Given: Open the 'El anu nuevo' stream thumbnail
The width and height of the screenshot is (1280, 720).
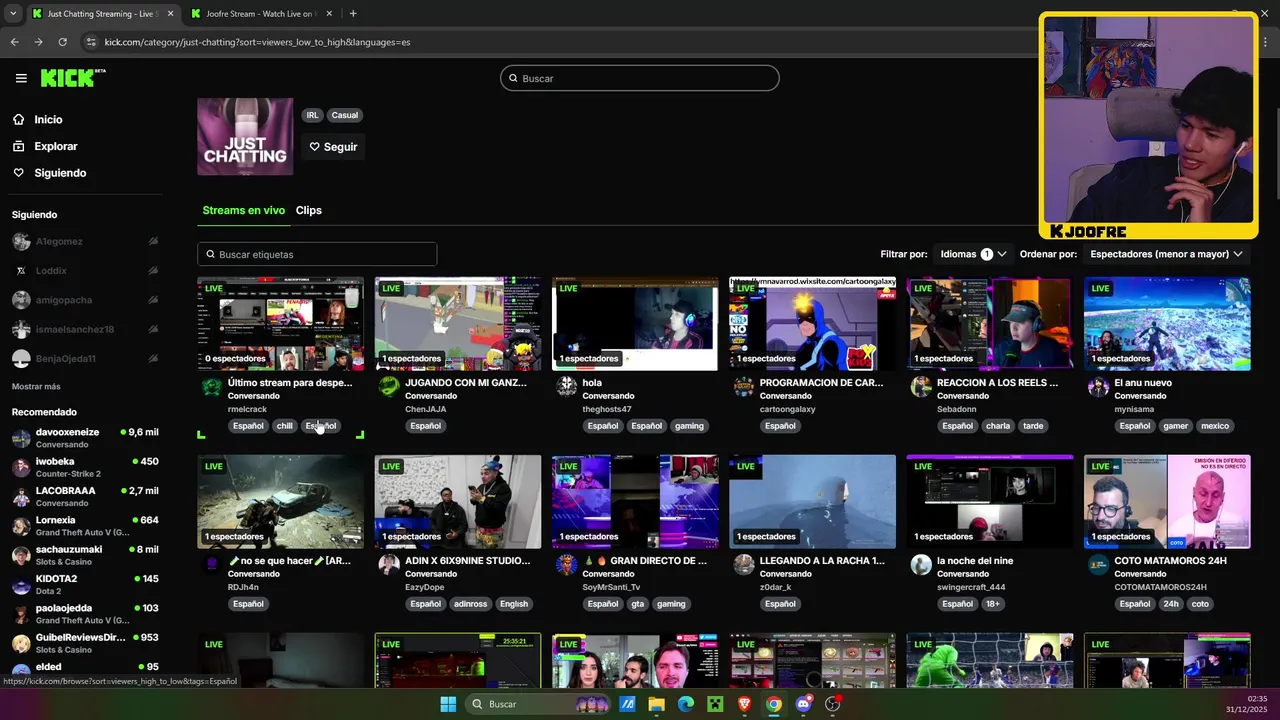Looking at the screenshot, I should tap(1167, 324).
